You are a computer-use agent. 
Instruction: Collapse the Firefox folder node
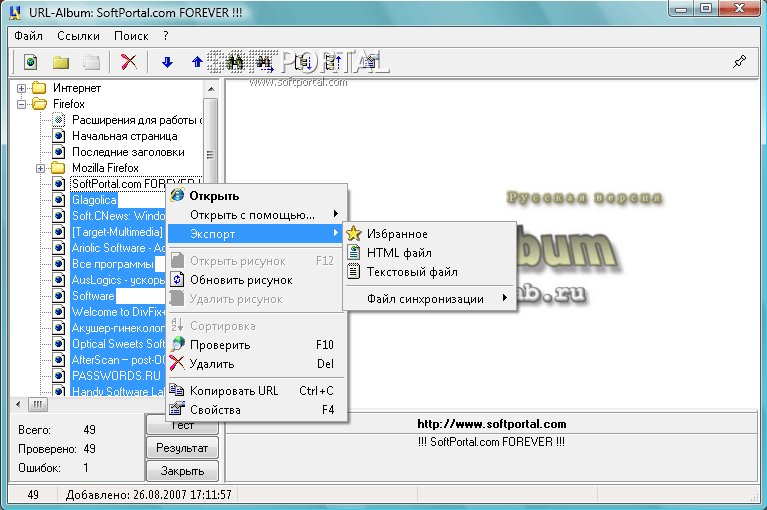[22, 104]
